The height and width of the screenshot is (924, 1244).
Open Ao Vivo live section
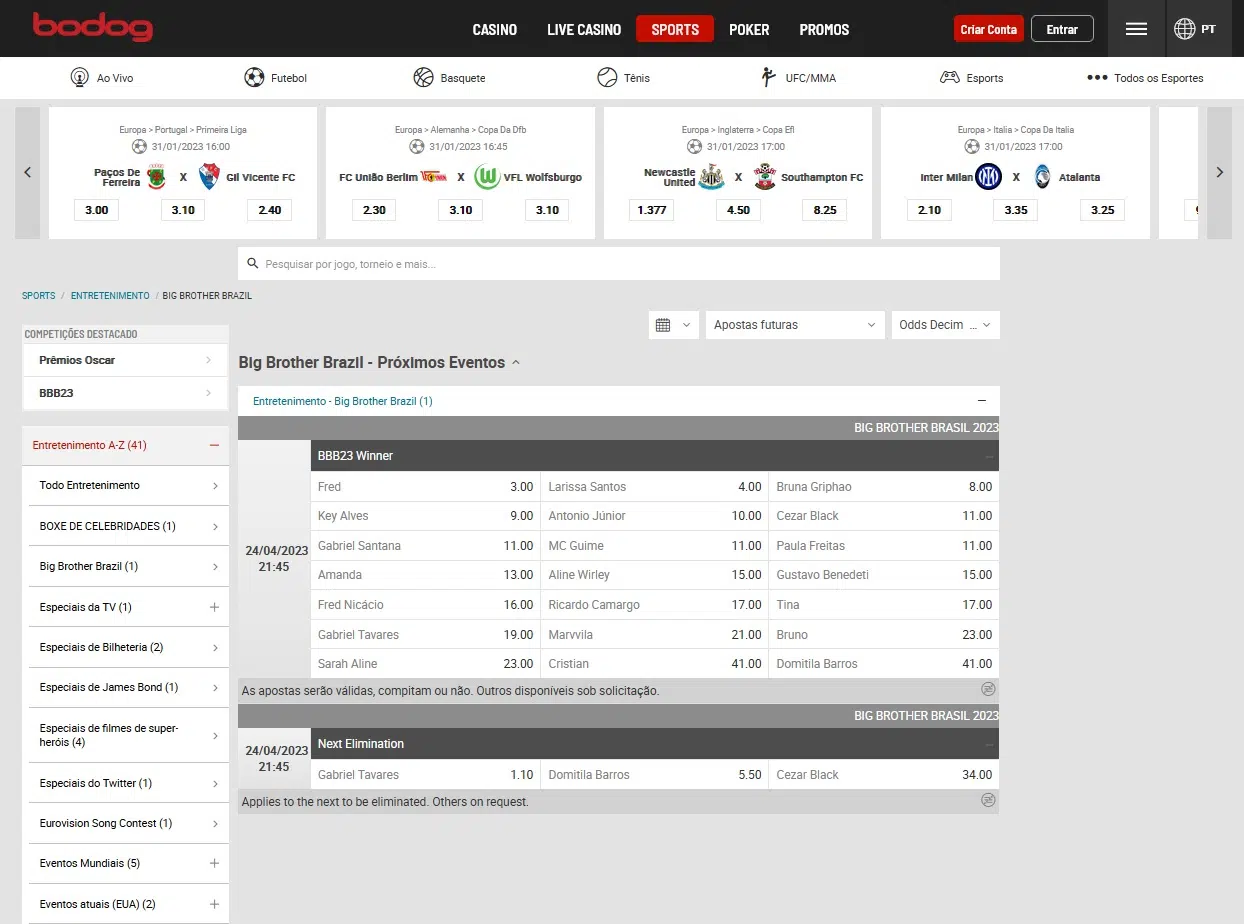tap(80, 78)
